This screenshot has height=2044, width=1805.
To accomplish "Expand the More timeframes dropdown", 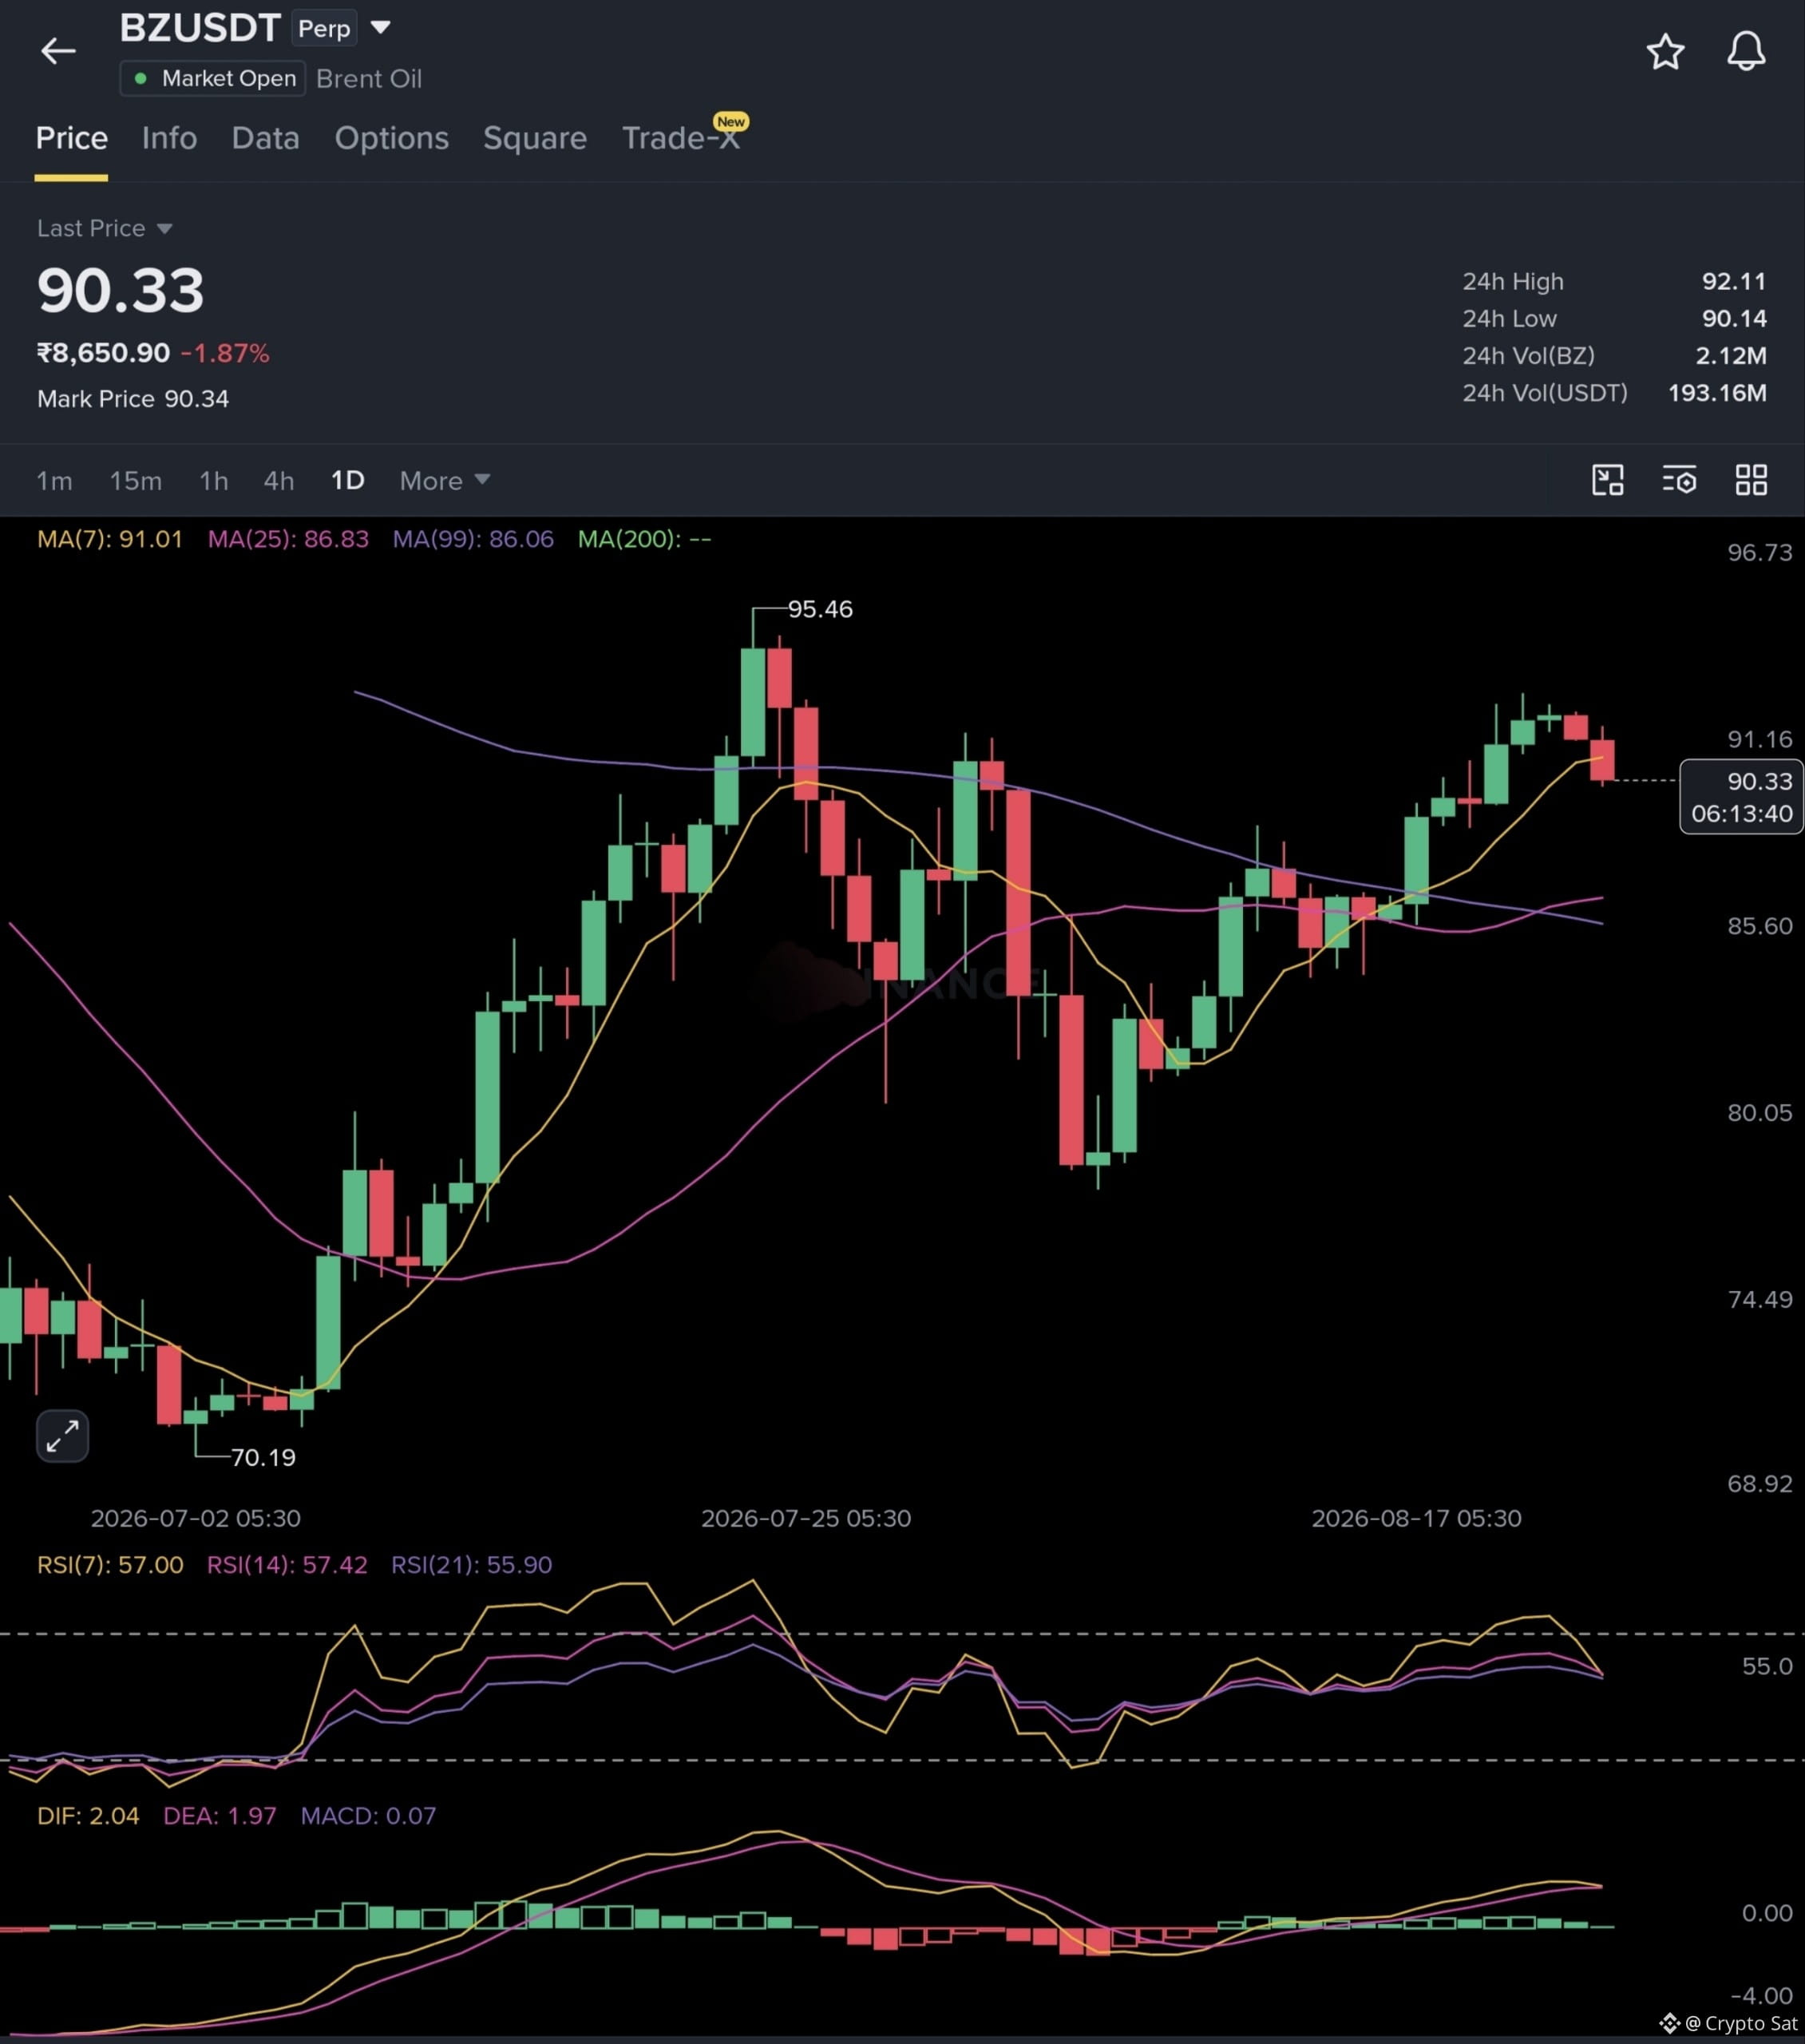I will [445, 481].
